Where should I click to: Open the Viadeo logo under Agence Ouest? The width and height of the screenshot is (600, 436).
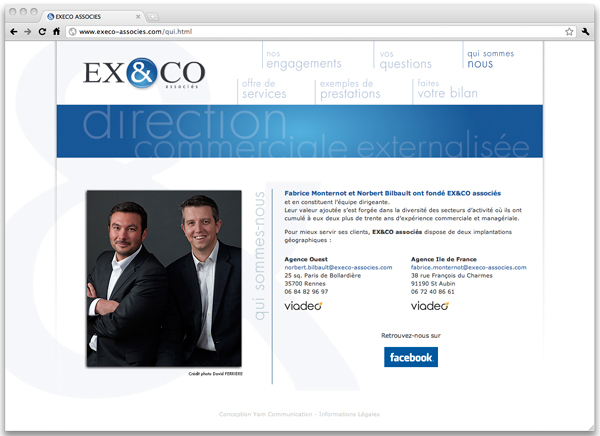[x=303, y=305]
